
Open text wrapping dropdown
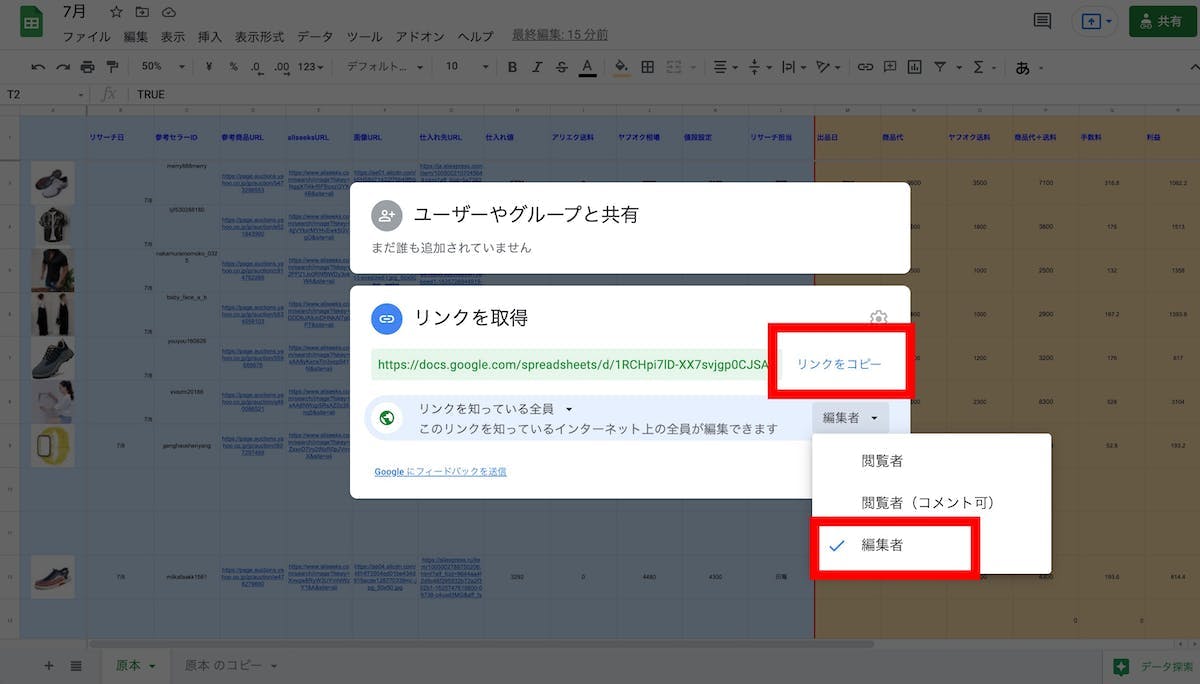point(793,67)
